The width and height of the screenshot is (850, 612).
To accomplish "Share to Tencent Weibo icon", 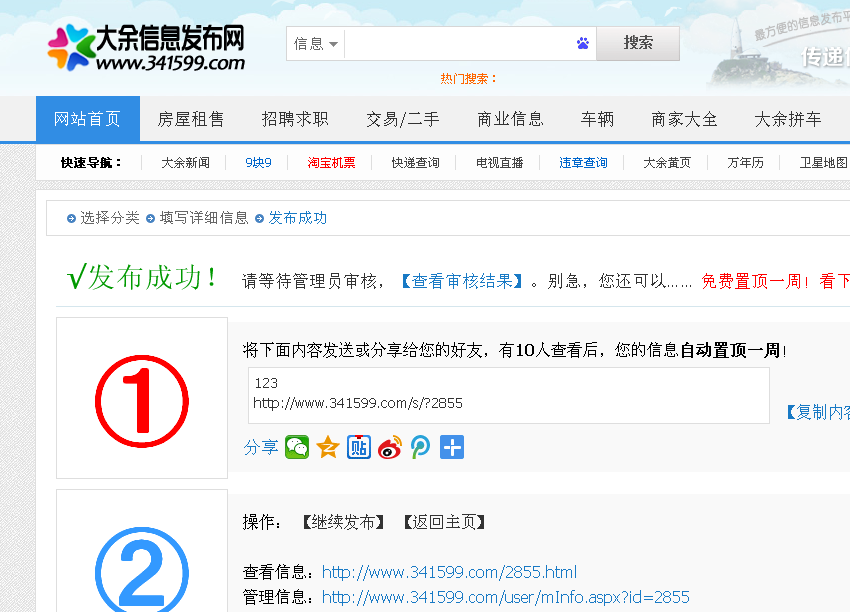I will coord(421,447).
